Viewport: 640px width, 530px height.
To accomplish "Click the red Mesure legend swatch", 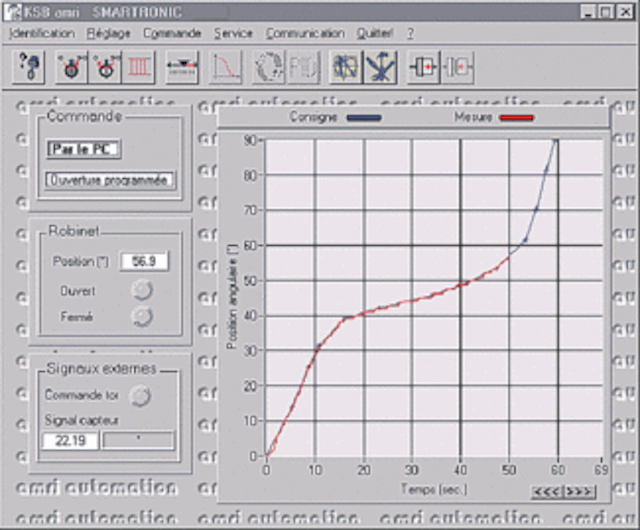I will tap(517, 118).
